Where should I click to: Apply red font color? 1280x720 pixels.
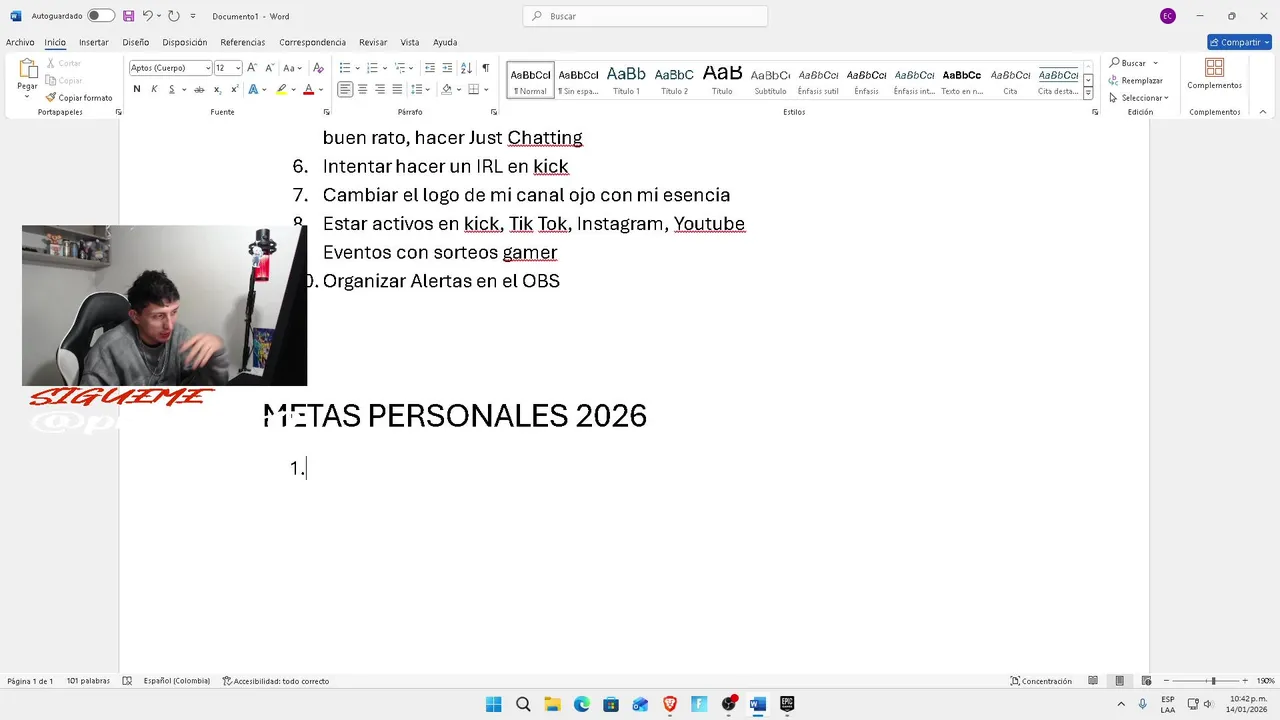[308, 89]
